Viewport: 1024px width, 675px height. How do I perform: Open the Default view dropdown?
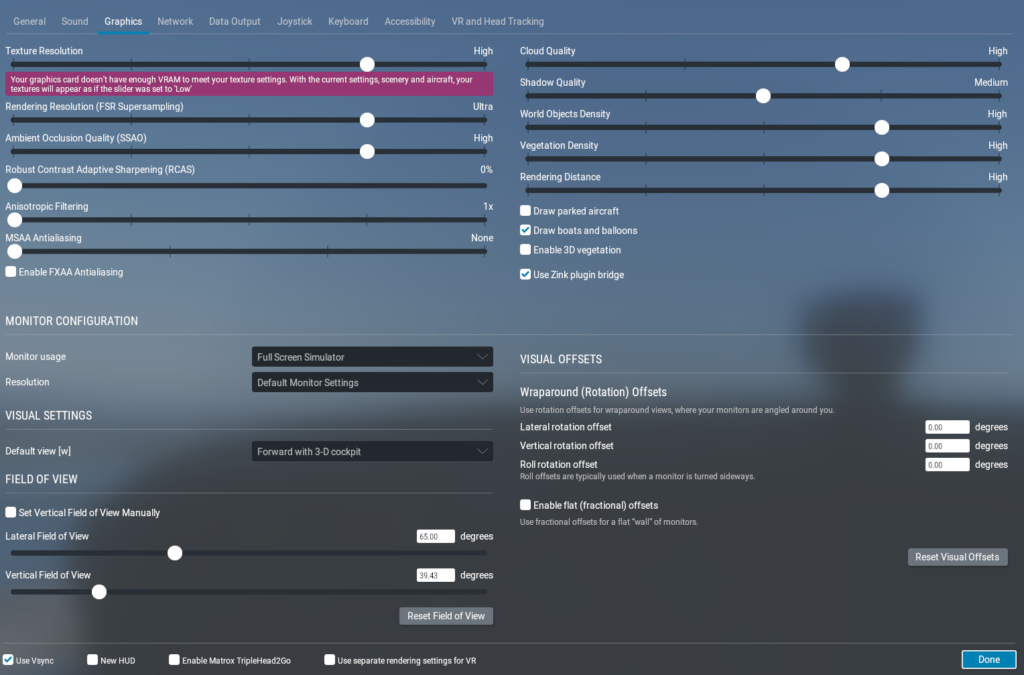(x=372, y=451)
